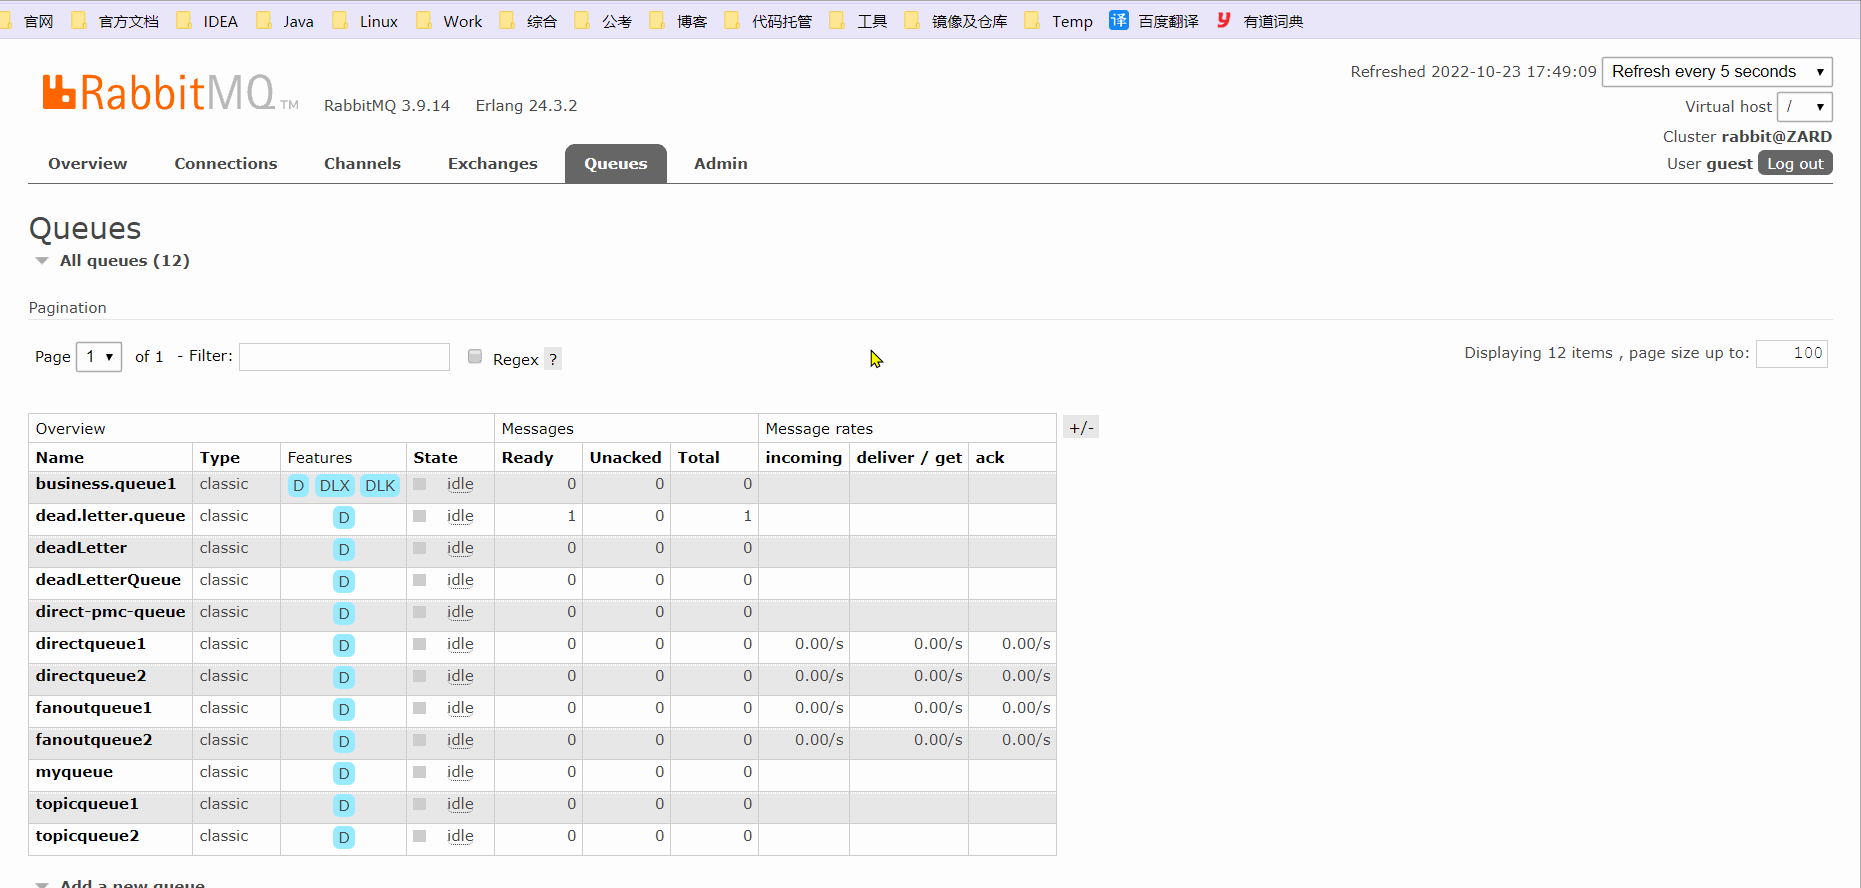Click the Log out button

pyautogui.click(x=1795, y=164)
